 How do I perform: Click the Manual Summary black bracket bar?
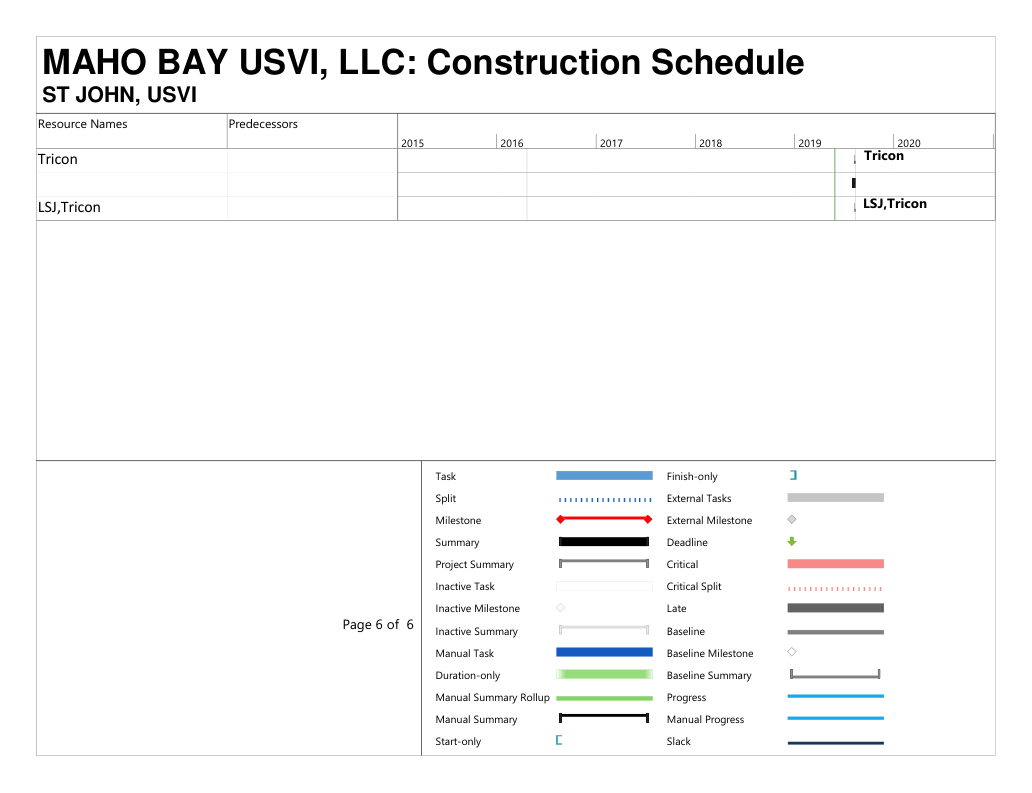pos(604,718)
